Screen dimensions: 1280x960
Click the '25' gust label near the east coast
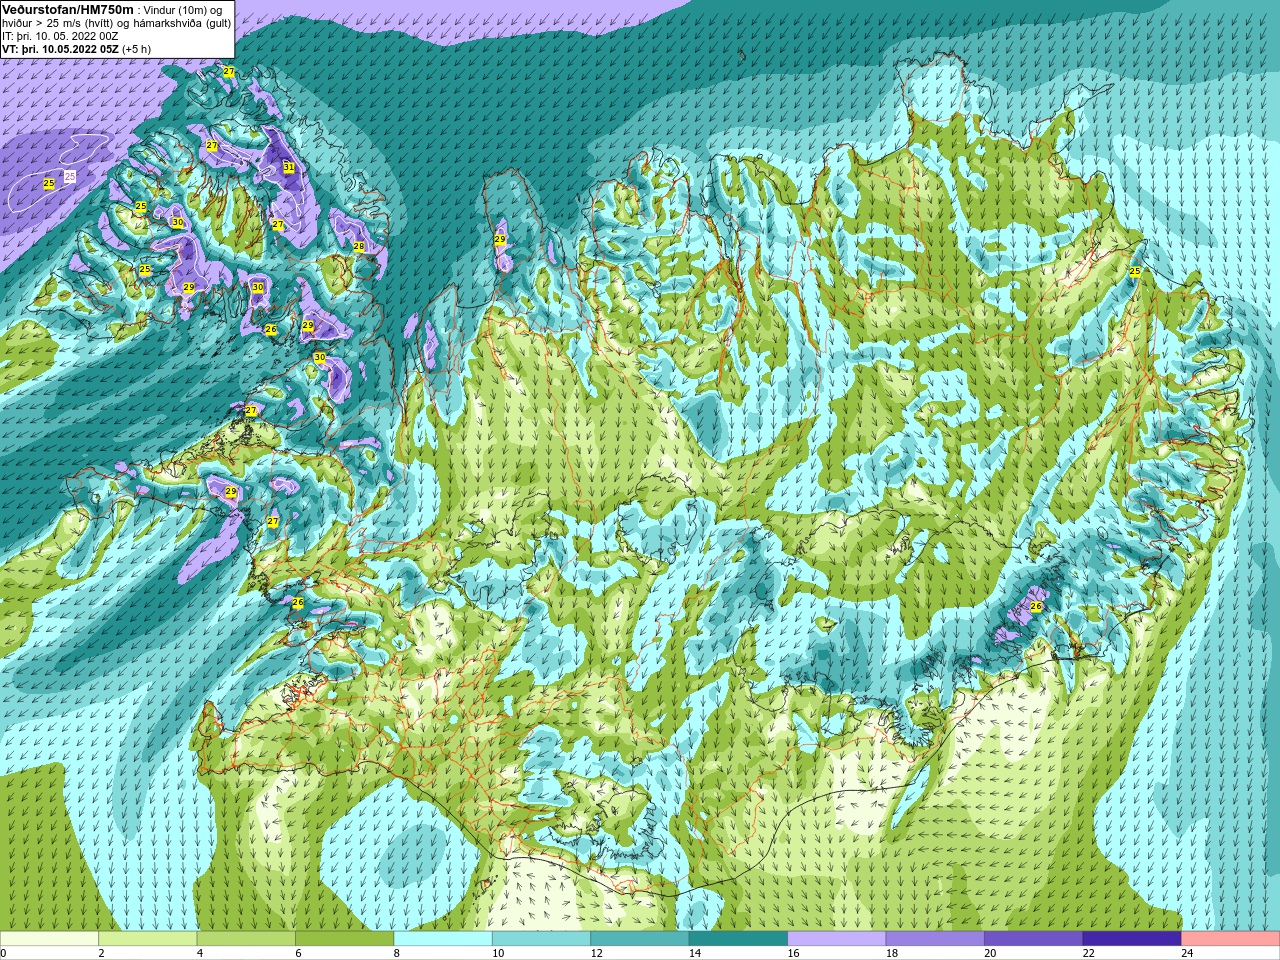pos(1135,271)
